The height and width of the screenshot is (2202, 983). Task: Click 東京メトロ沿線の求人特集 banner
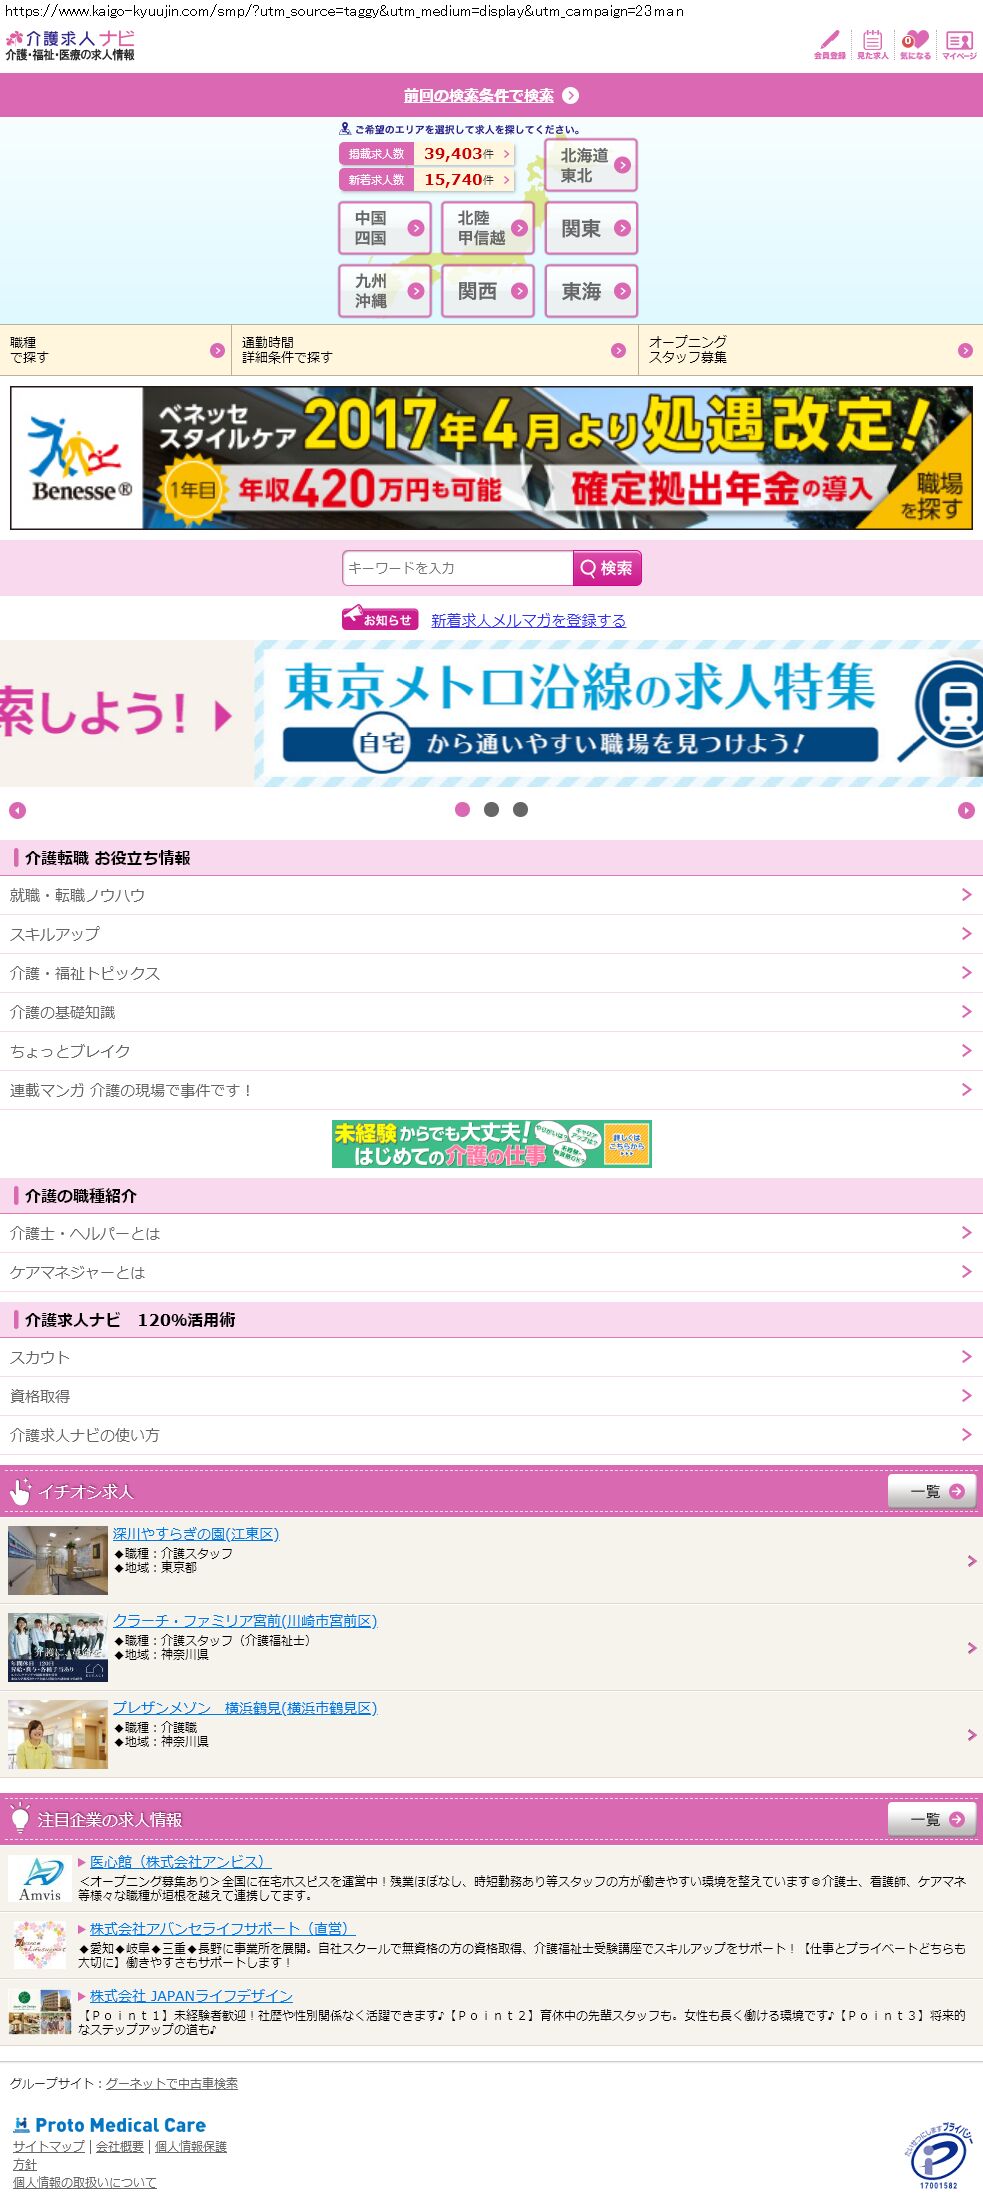pyautogui.click(x=619, y=714)
